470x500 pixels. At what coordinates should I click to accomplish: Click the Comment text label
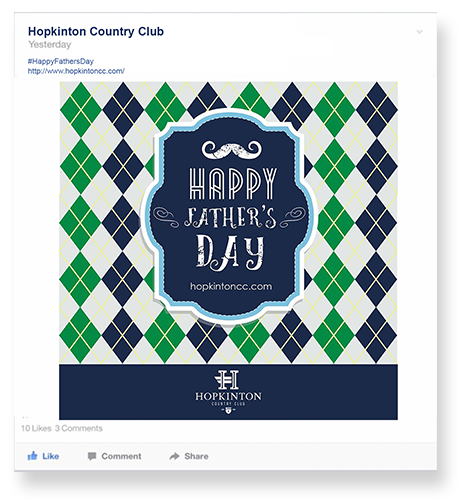[121, 456]
